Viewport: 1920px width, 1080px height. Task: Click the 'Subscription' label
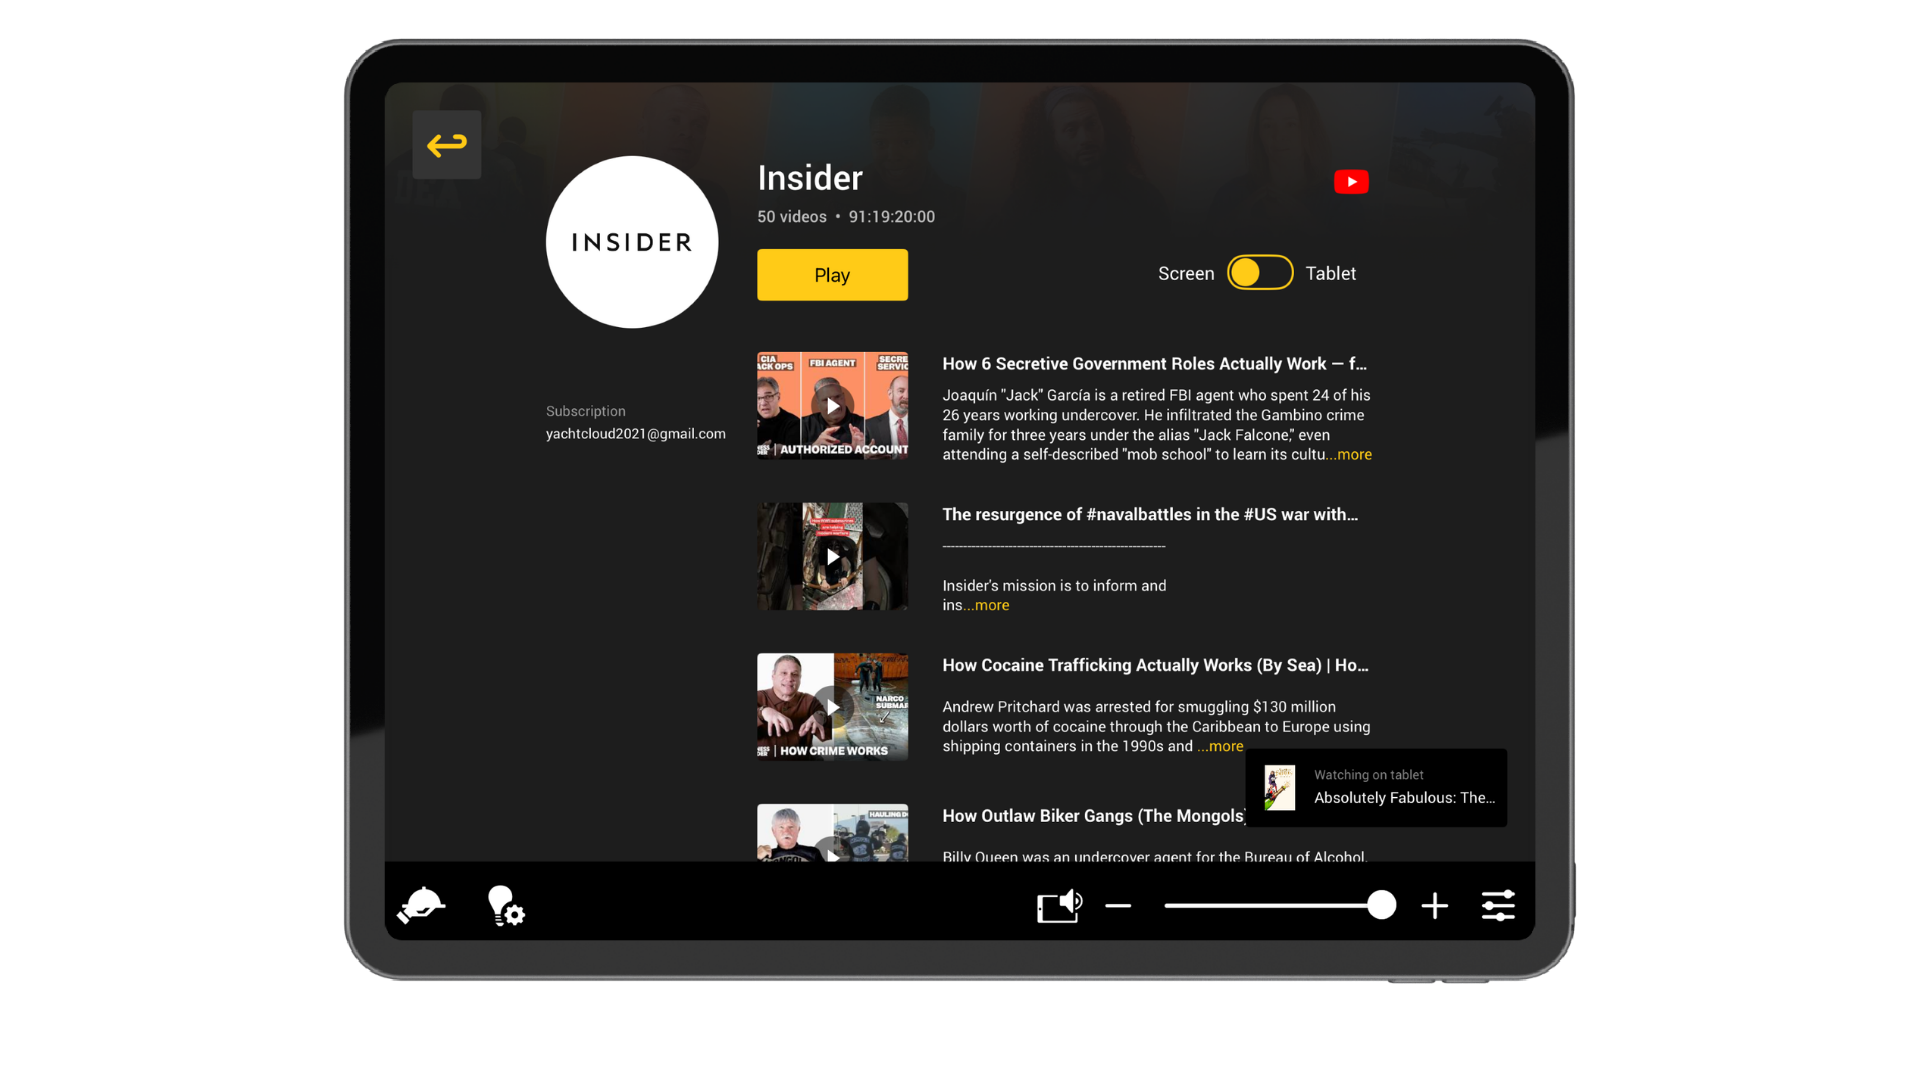586,411
